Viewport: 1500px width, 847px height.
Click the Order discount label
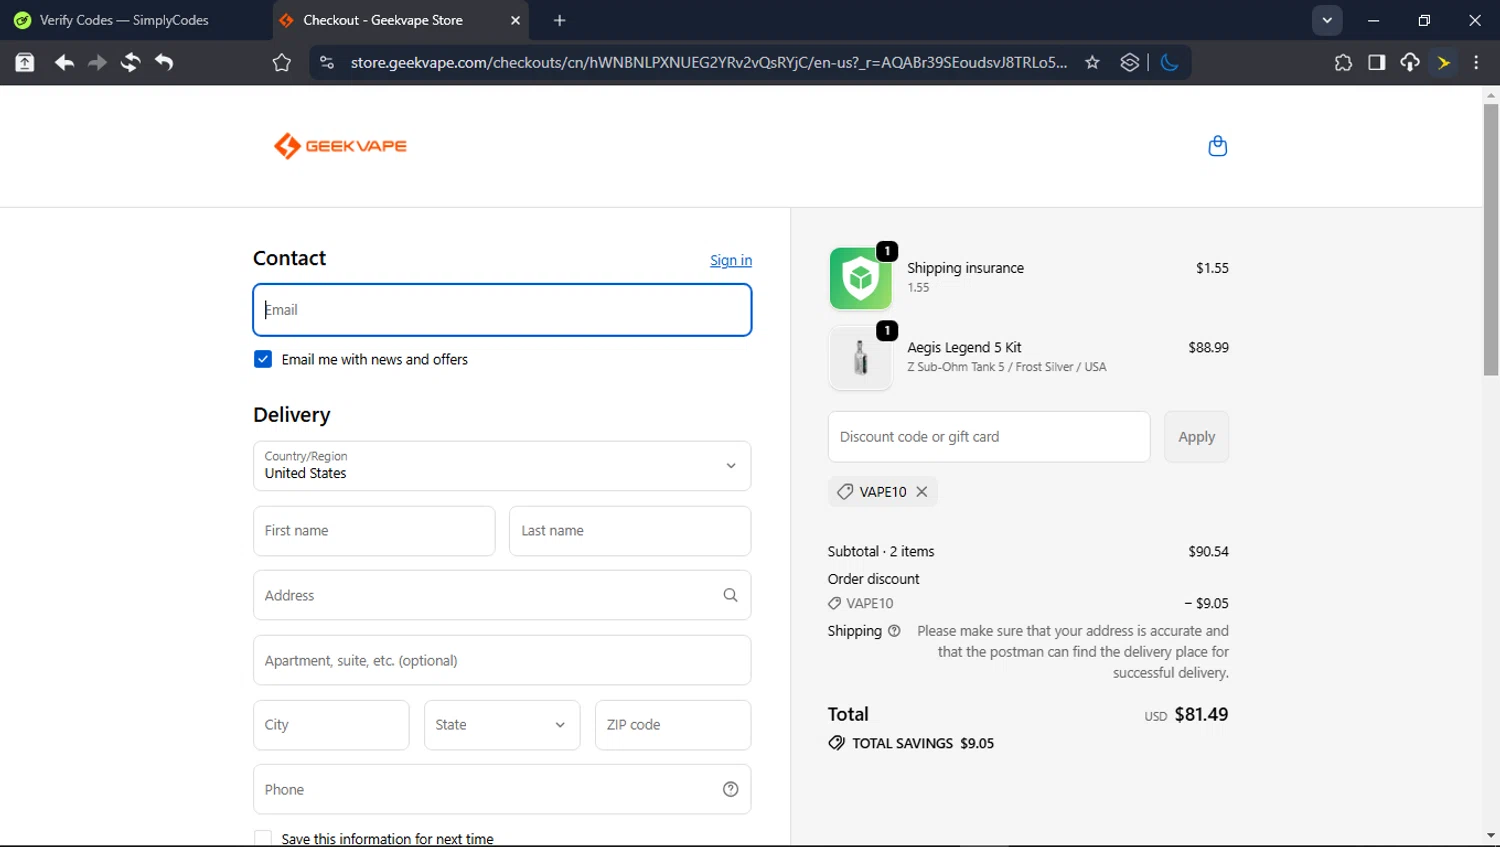(873, 579)
